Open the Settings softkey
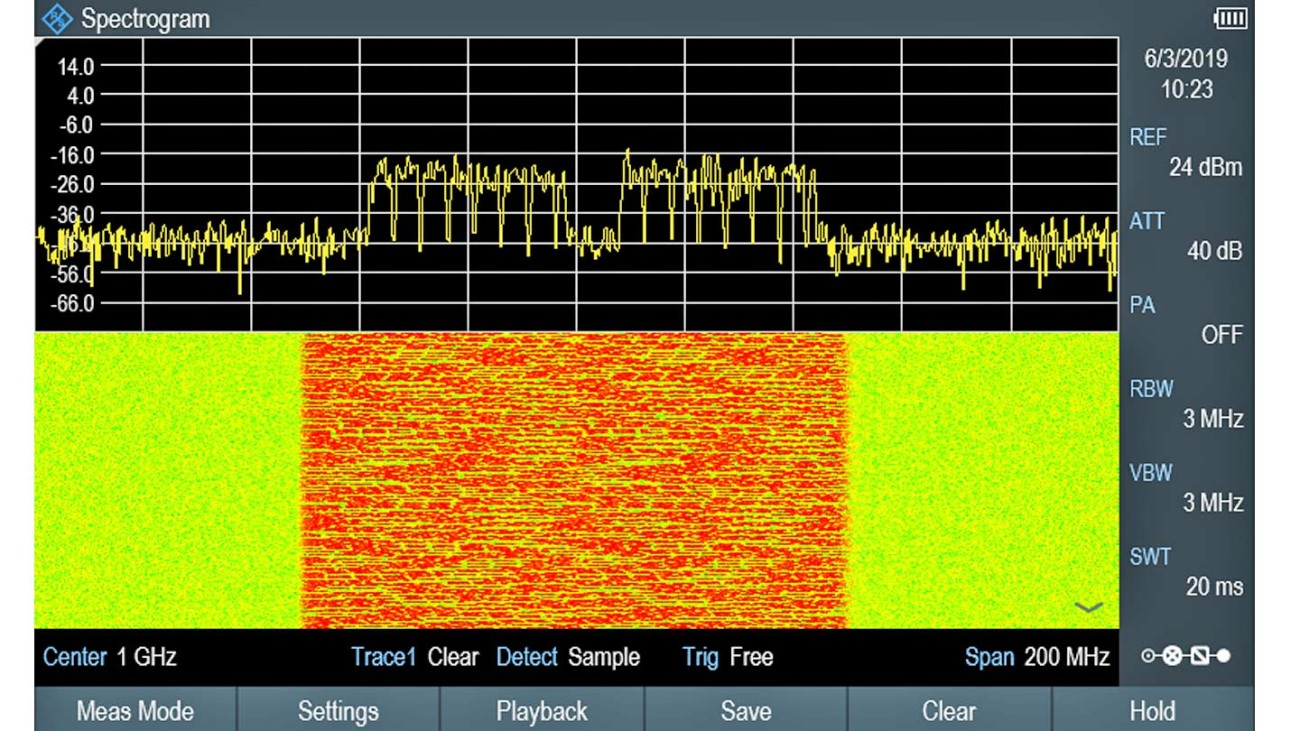The image size is (1300, 731). (337, 711)
